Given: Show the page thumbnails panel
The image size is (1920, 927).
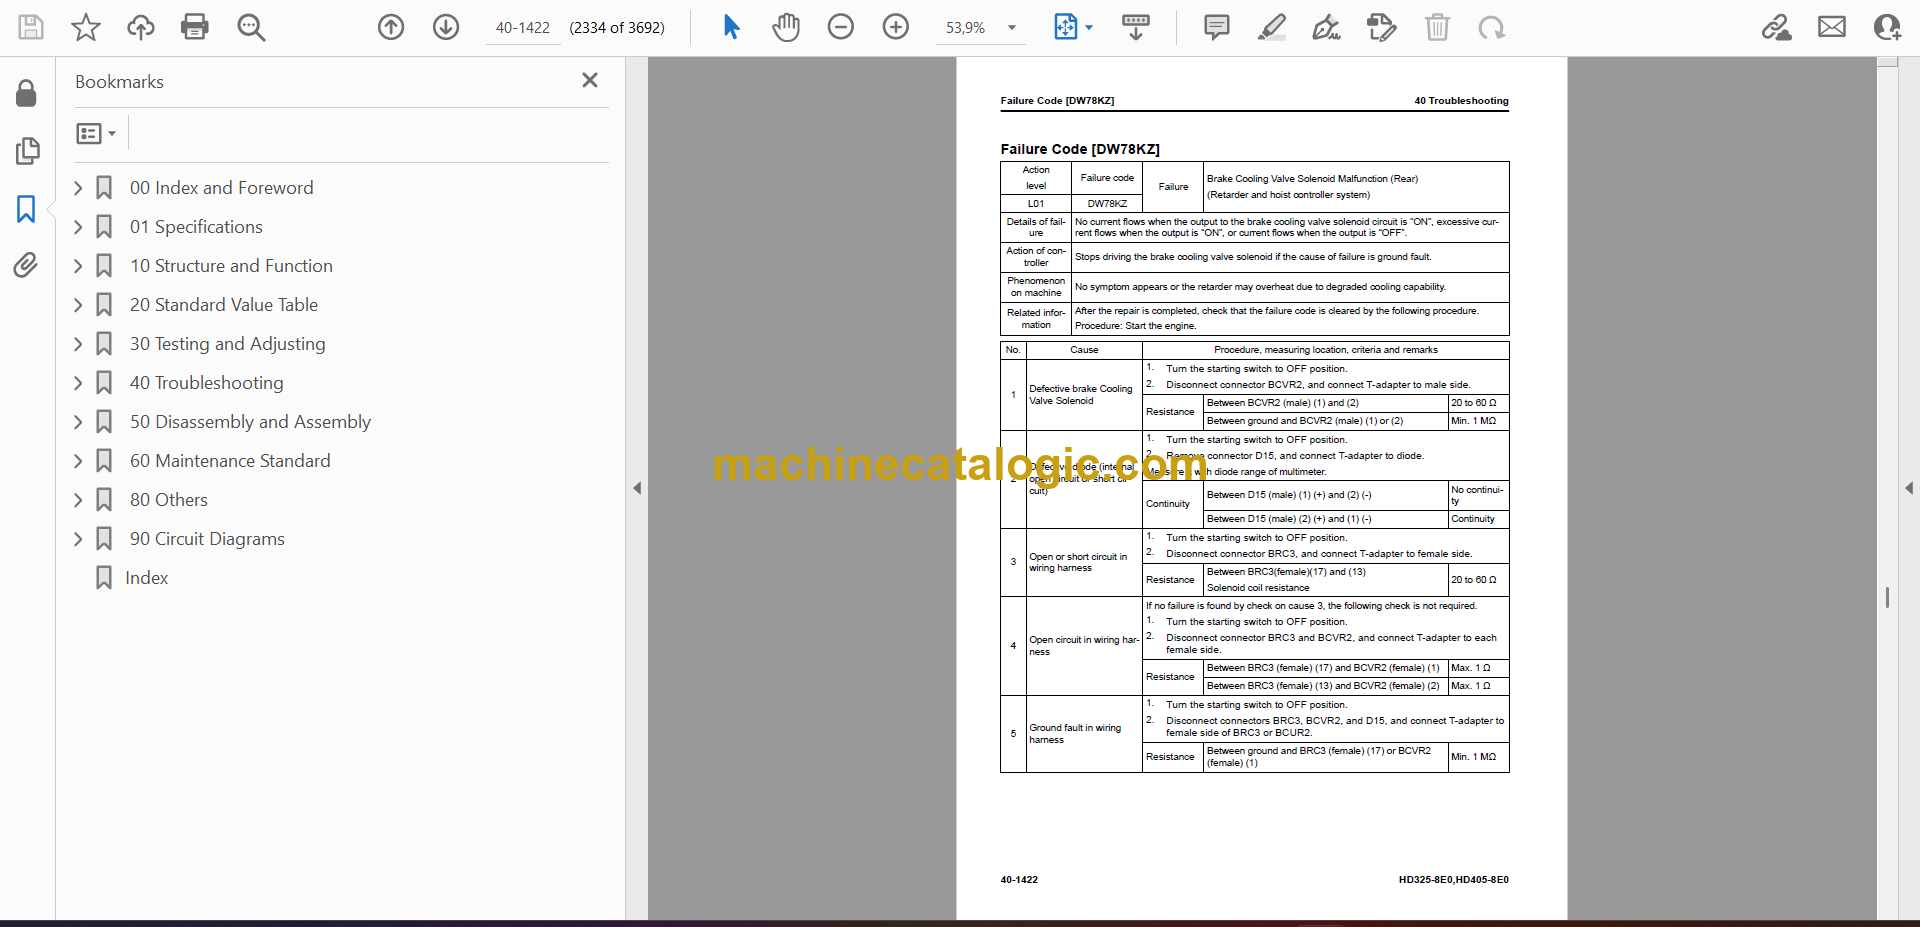Looking at the screenshot, I should 27,151.
